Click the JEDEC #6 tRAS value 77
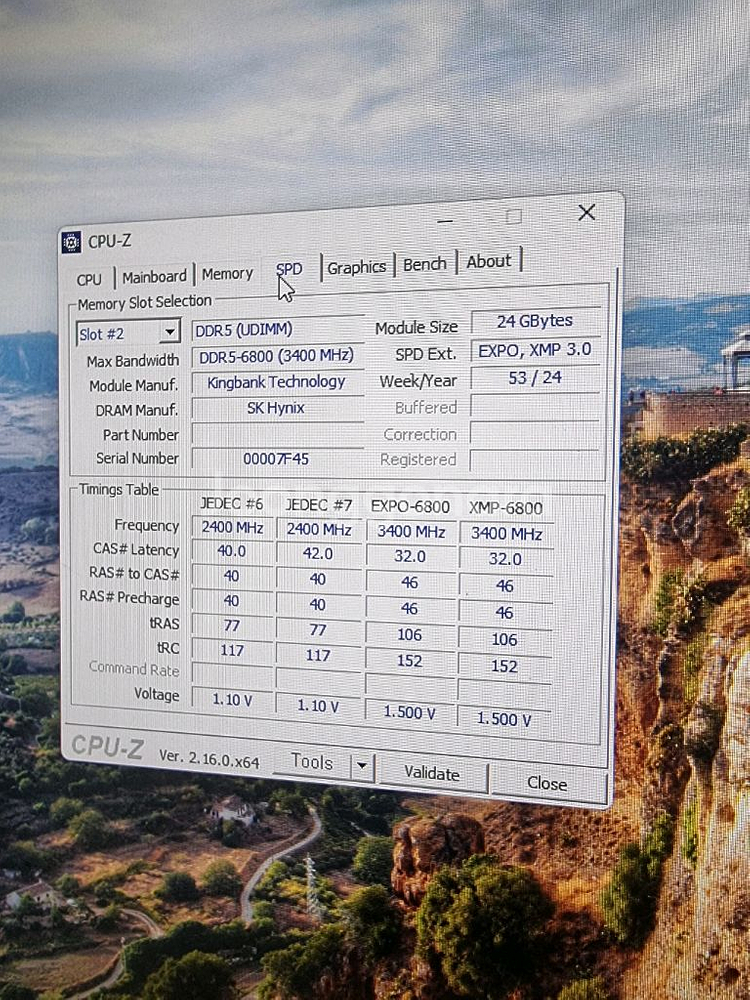The image size is (750, 1000). point(232,626)
